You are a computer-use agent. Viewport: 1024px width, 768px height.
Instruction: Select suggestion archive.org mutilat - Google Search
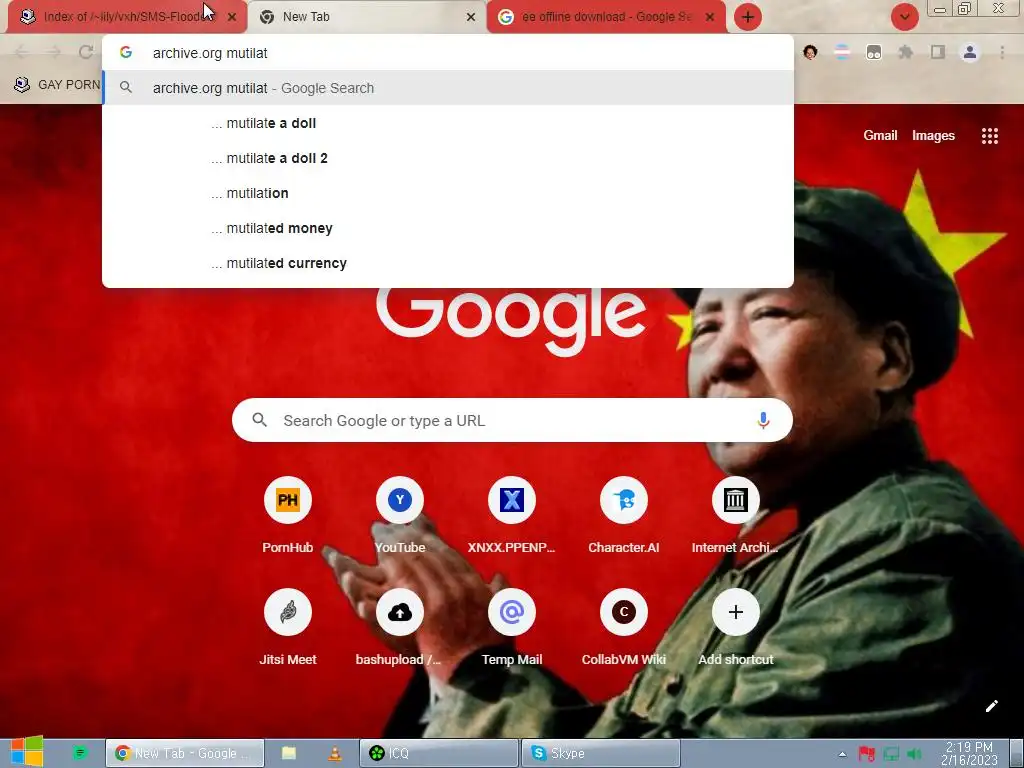448,88
